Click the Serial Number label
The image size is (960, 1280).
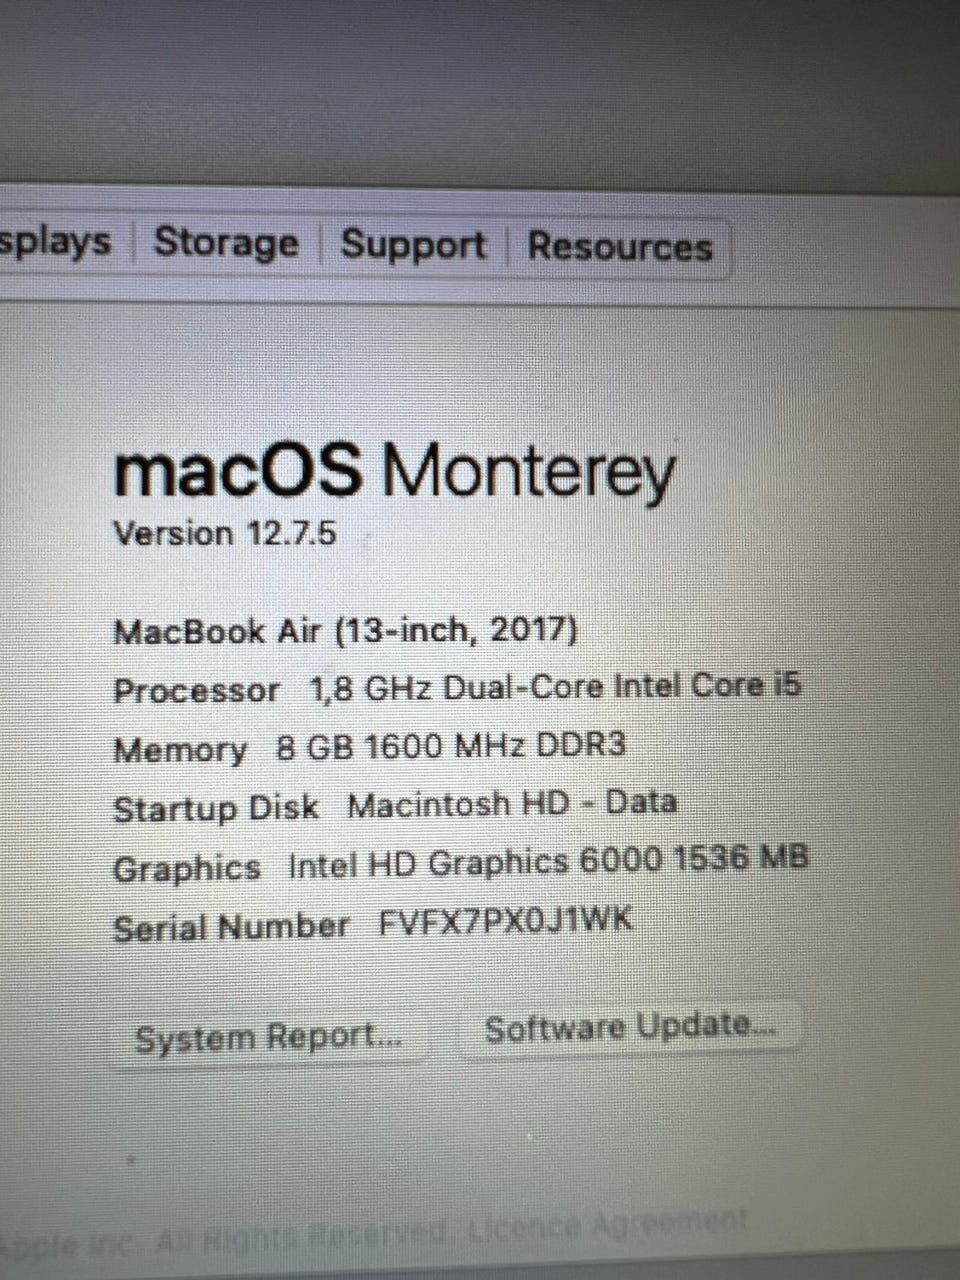(231, 928)
